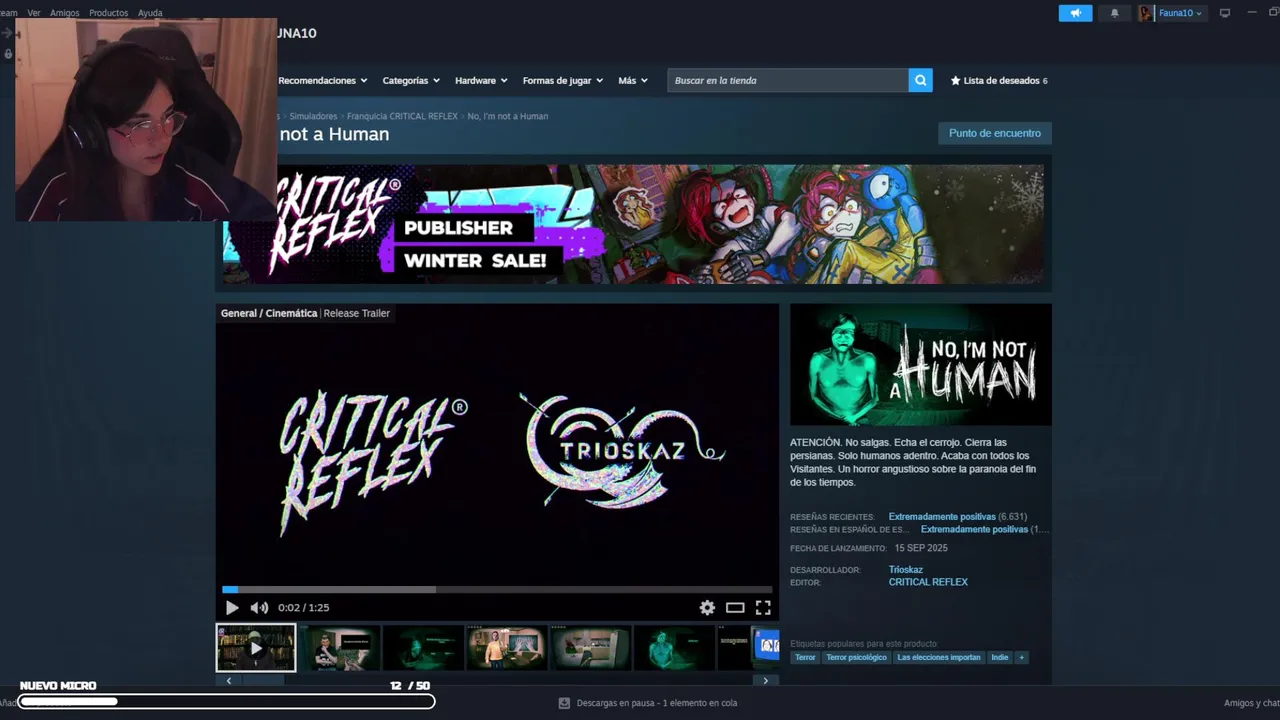
Task: Open recent reviews Extremadamente positivas link
Action: pyautogui.click(x=942, y=517)
